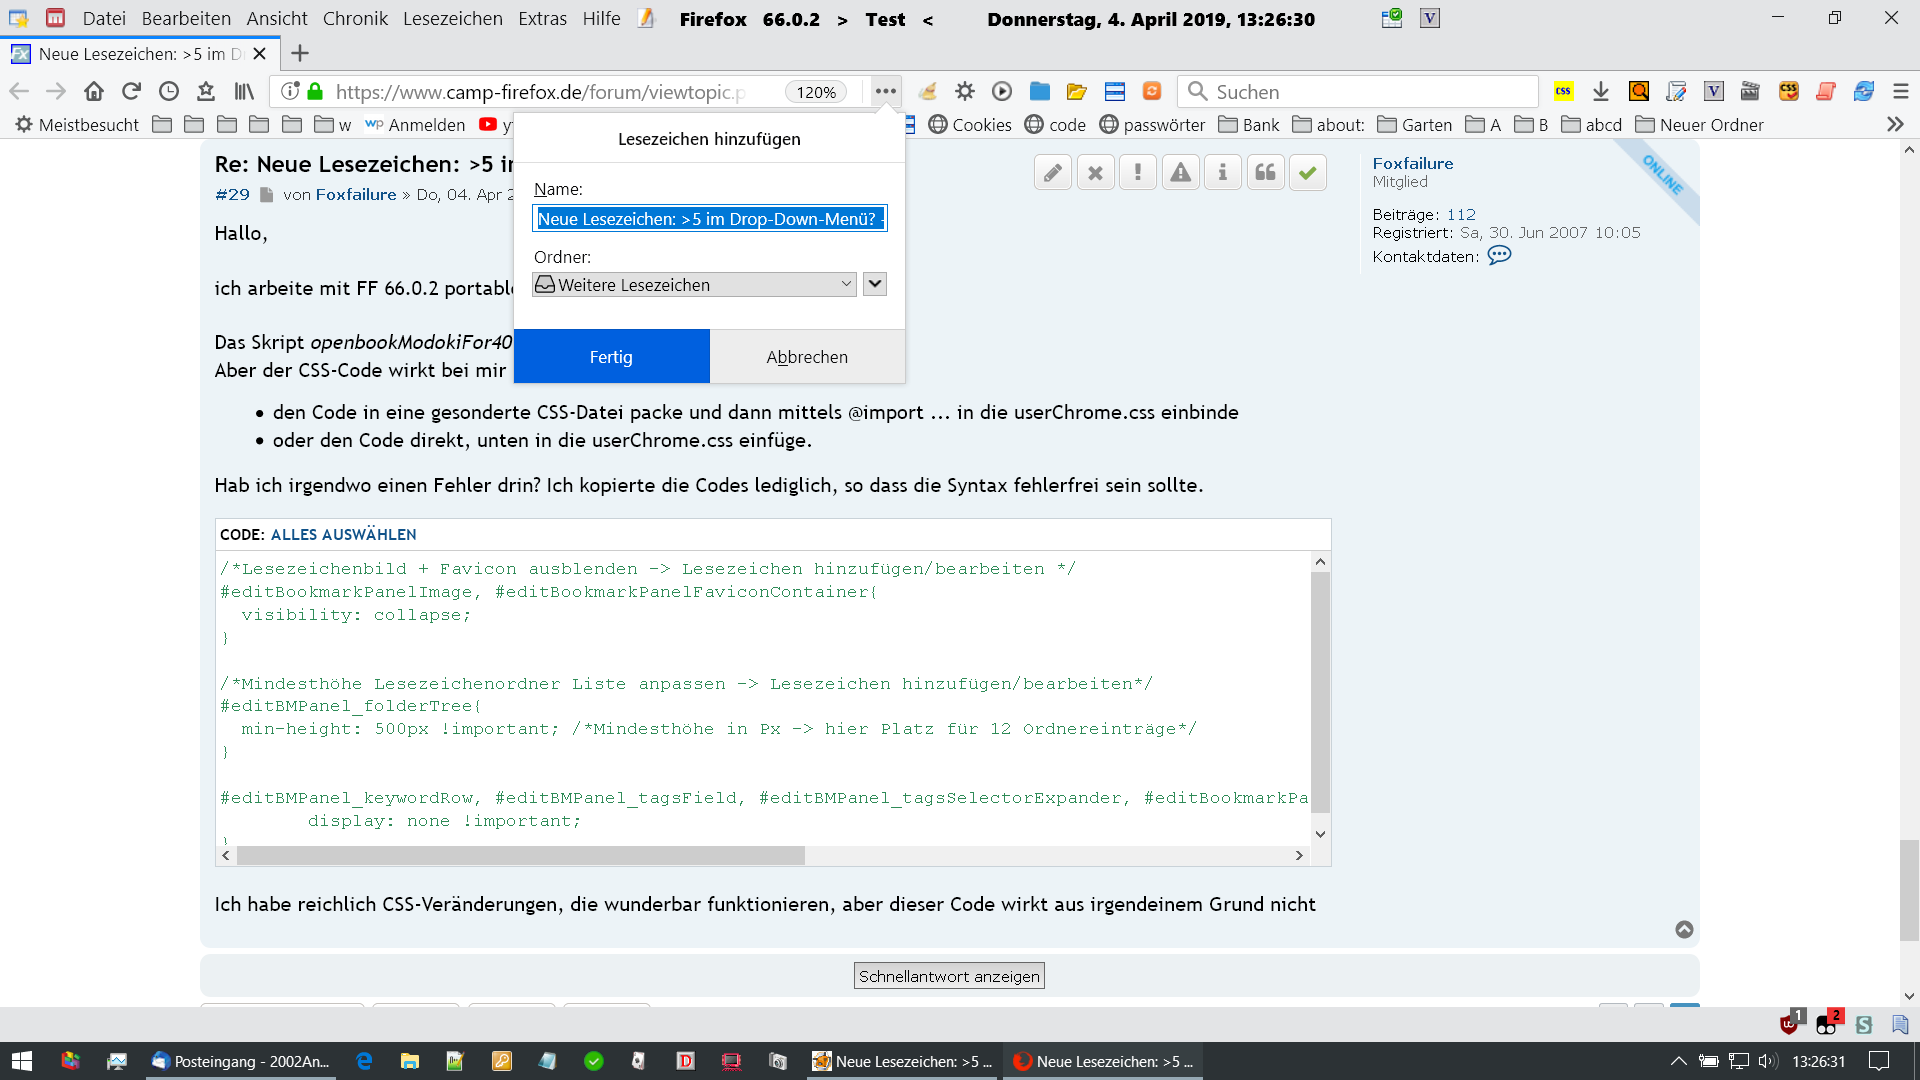Screen dimensions: 1920x1080
Task: Click the green checkmark post icon
Action: 1307,173
